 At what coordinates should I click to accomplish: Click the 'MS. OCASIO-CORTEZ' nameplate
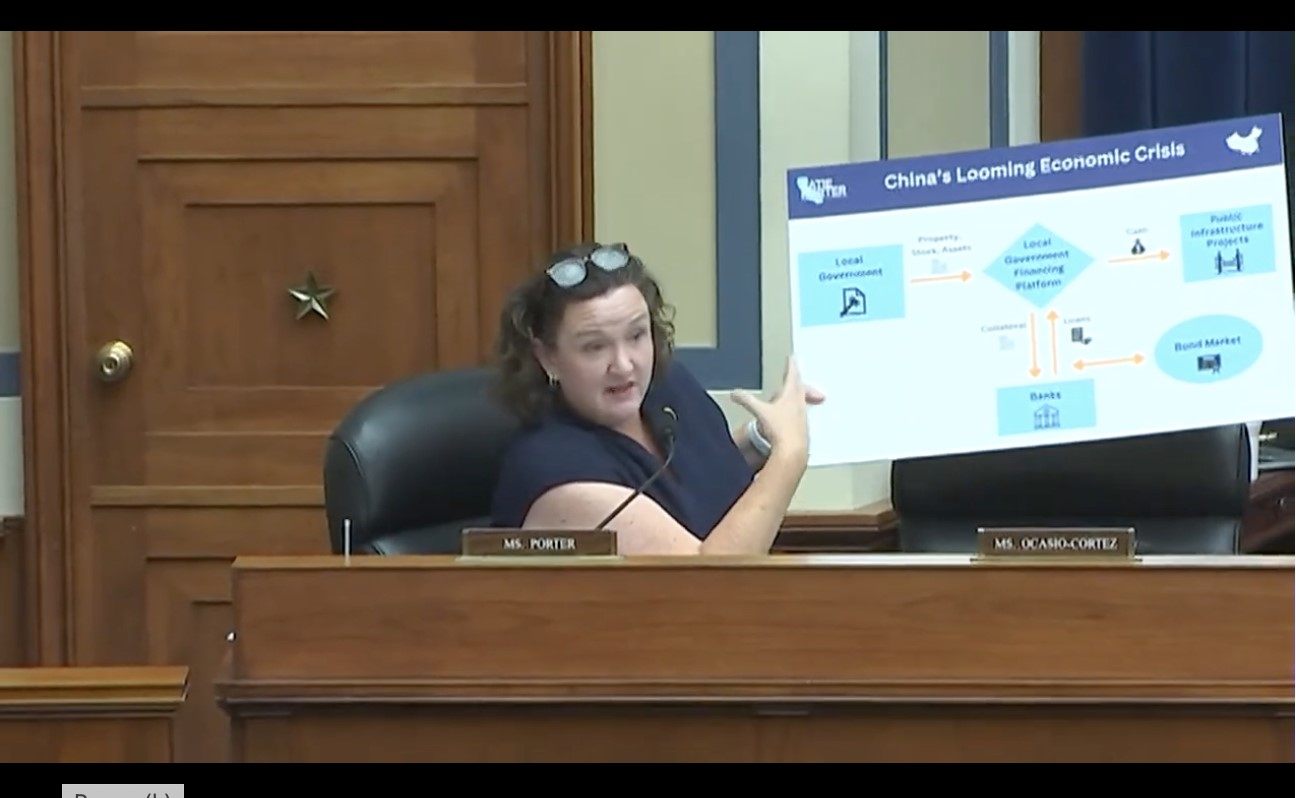coord(1055,543)
